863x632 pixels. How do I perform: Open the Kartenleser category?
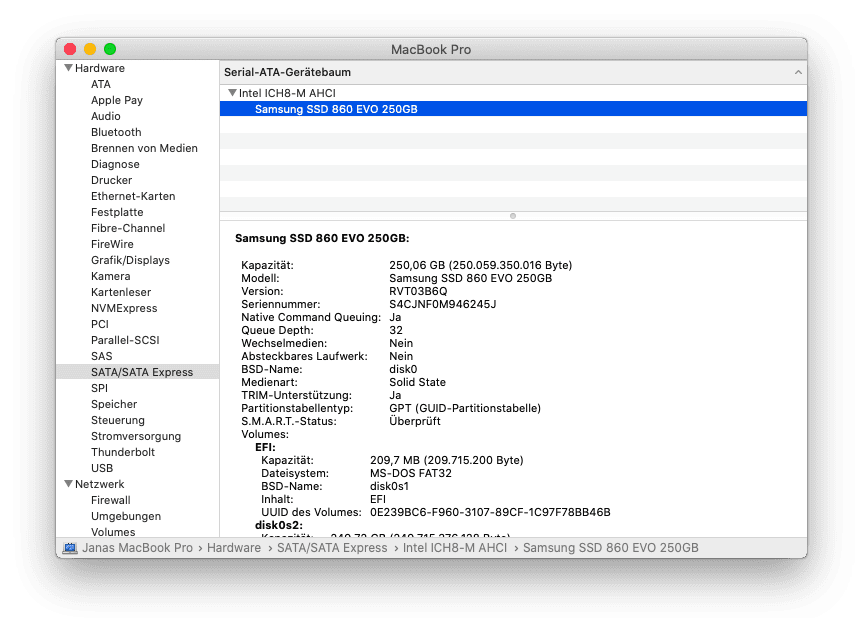pos(121,292)
